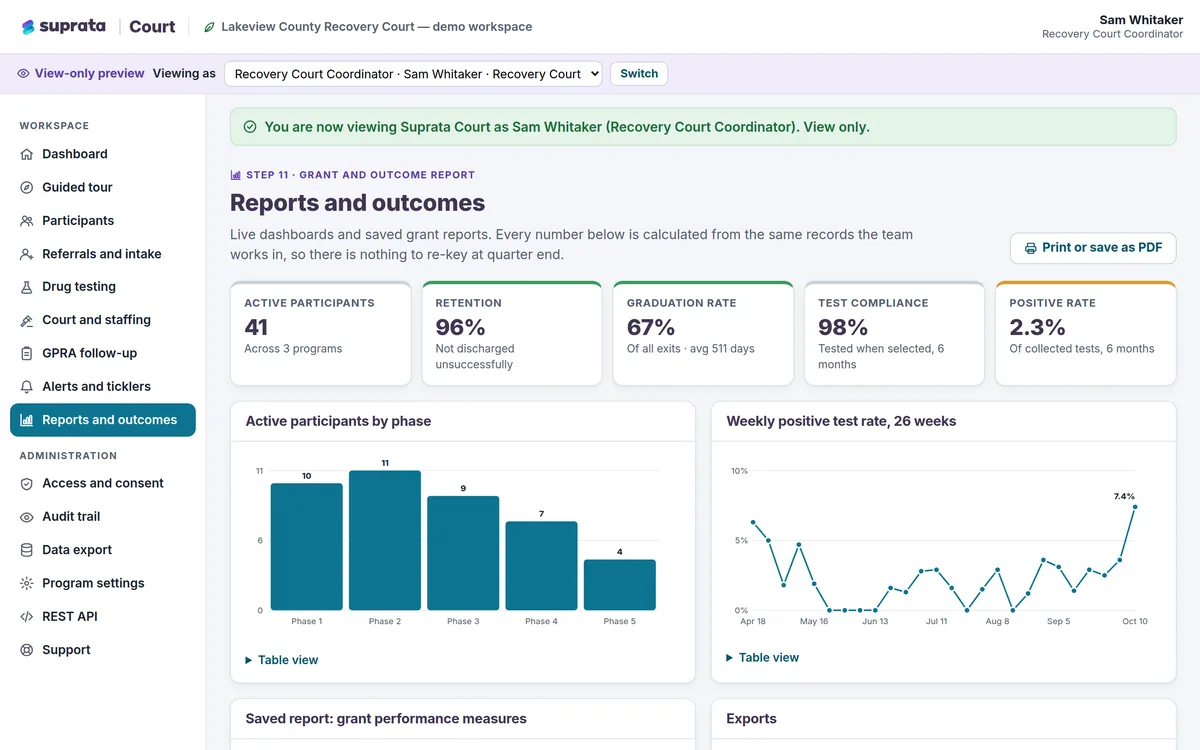
Task: Open the Alerts and ticklers bell icon
Action: point(27,387)
